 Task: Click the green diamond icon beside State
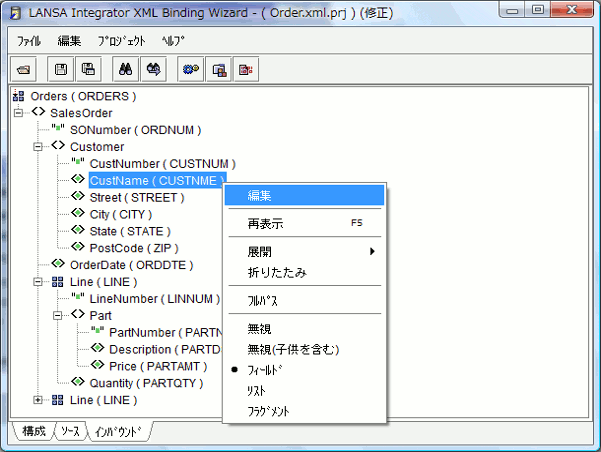[78, 230]
